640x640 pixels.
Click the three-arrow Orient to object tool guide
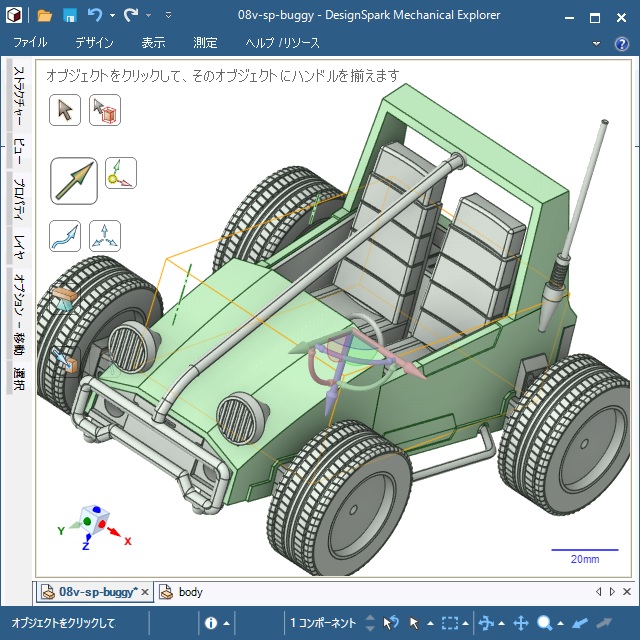click(105, 236)
